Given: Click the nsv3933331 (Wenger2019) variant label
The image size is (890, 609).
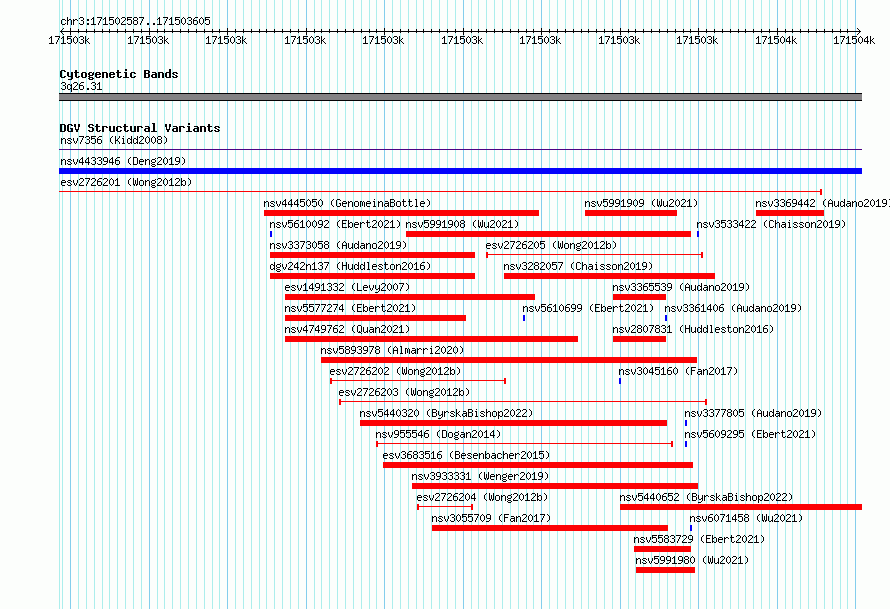Looking at the screenshot, I should [x=480, y=476].
